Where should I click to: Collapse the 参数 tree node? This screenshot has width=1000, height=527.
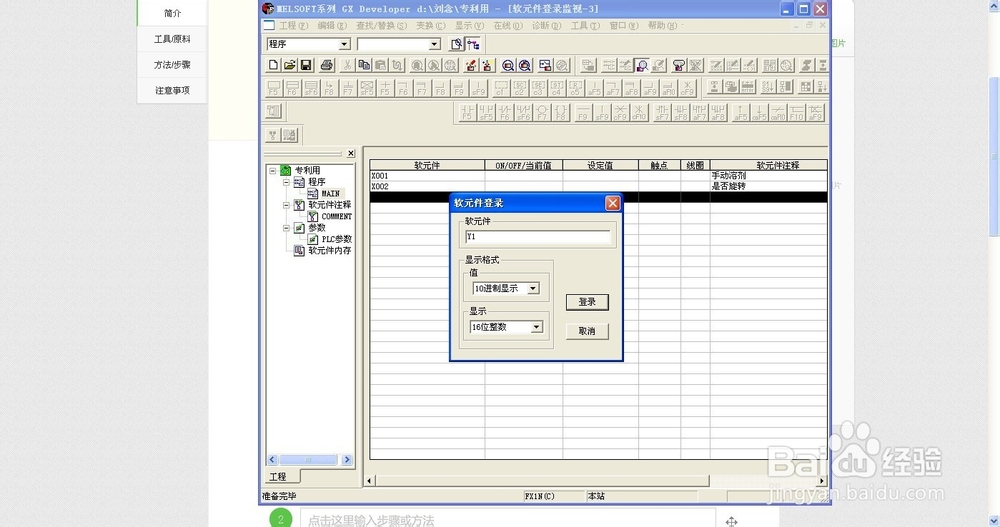pos(286,228)
